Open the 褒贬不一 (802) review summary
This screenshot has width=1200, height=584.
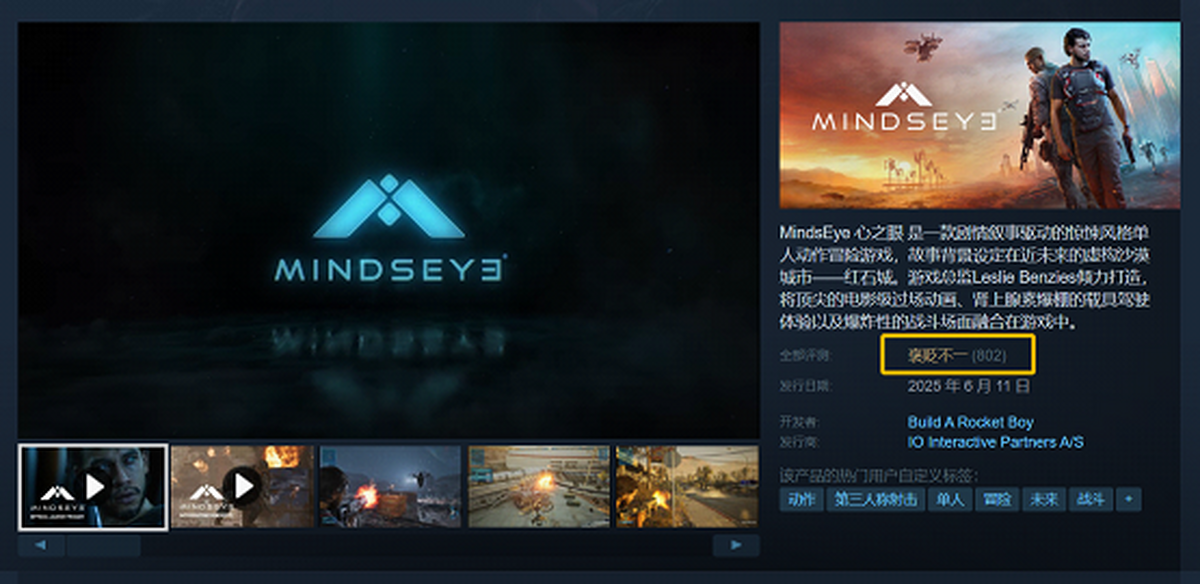click(956, 355)
